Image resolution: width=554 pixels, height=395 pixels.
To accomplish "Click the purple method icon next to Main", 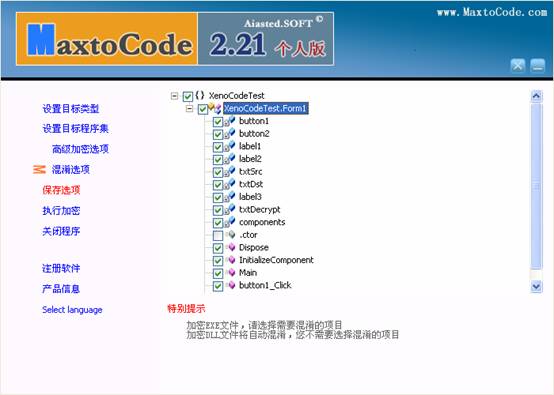I will (231, 272).
